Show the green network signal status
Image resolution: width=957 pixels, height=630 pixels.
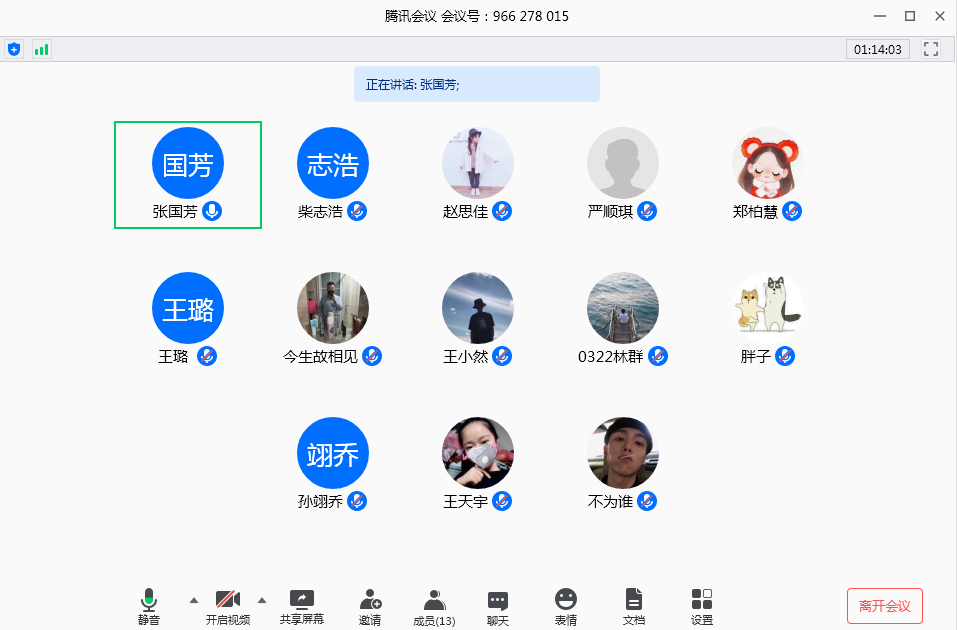click(x=41, y=49)
